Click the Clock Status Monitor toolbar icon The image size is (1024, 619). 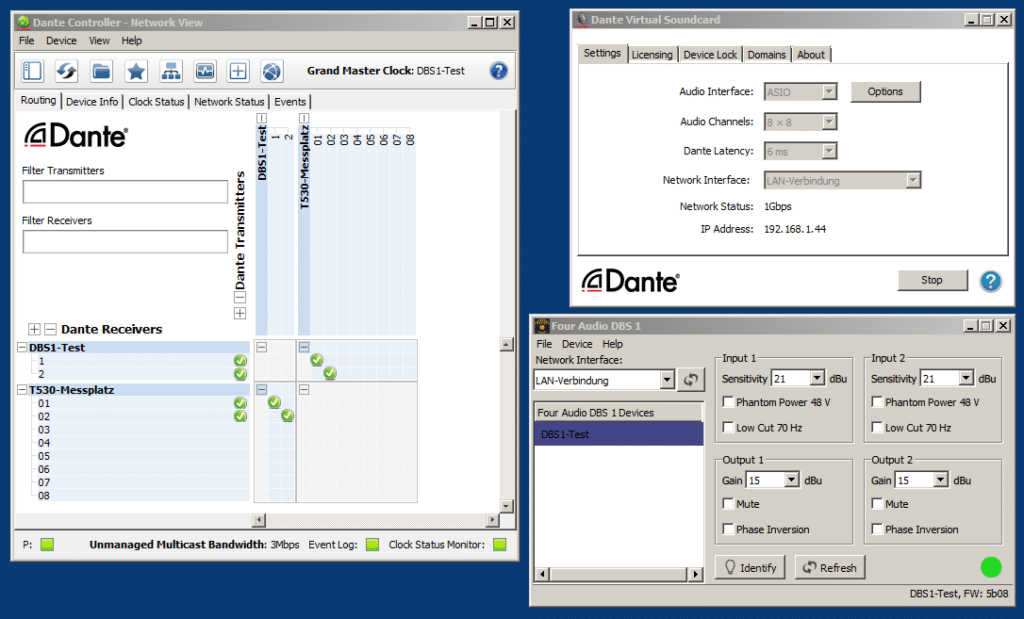point(204,71)
